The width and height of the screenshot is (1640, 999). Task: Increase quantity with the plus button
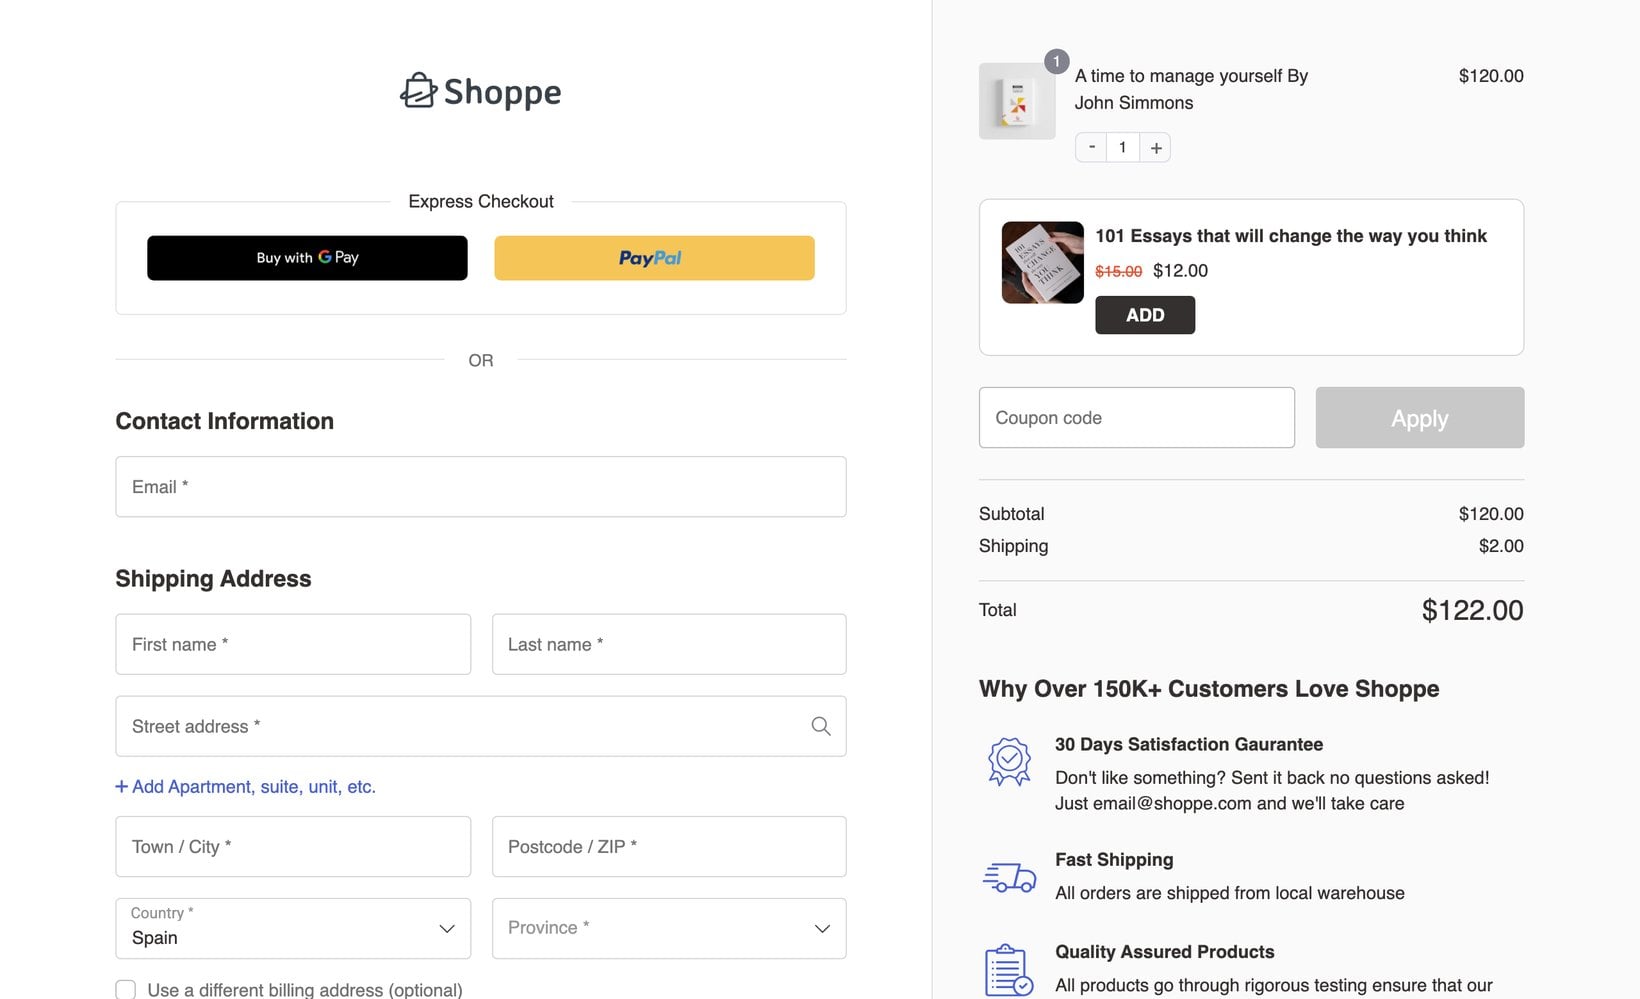coord(1155,147)
